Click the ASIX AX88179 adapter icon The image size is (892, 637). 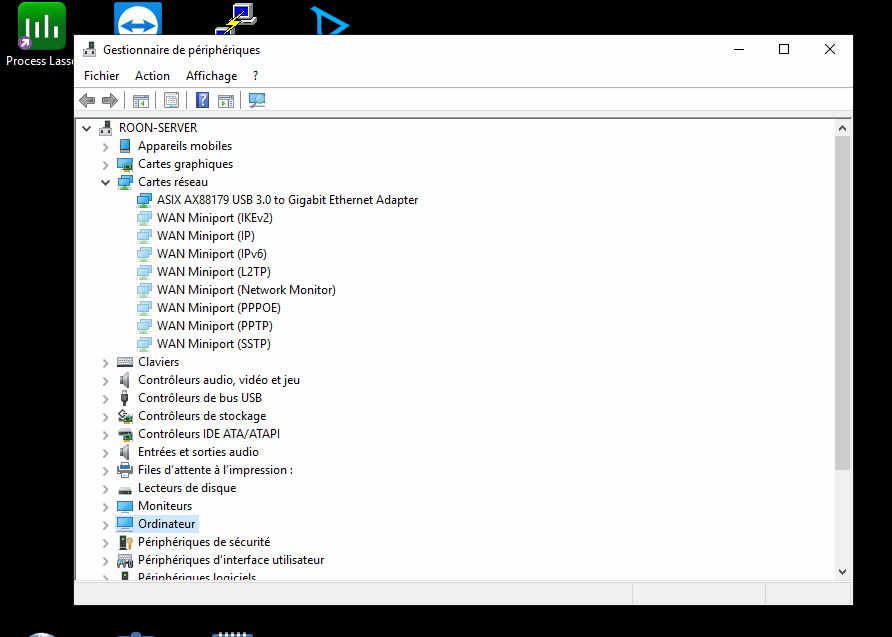[x=144, y=200]
